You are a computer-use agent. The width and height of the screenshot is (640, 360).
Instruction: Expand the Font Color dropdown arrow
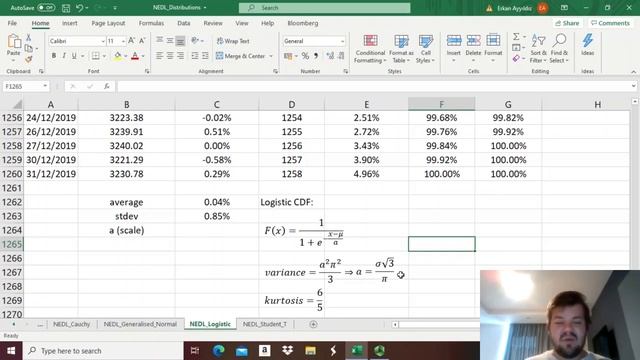click(x=143, y=56)
